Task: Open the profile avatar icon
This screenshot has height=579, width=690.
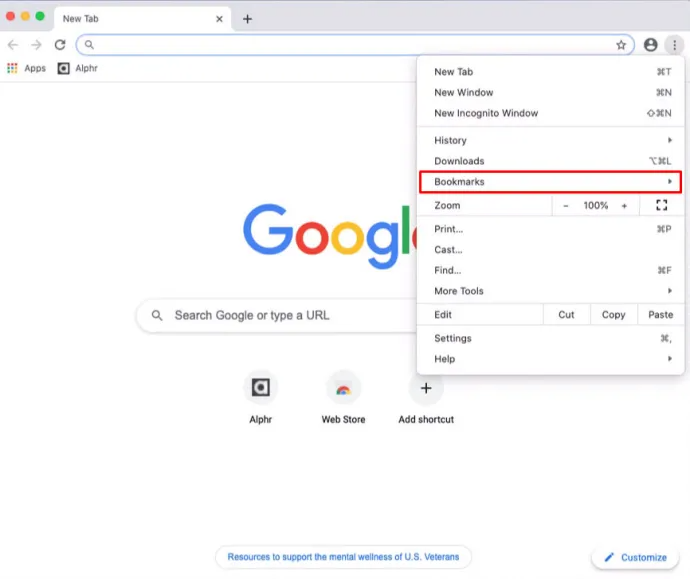Action: coord(650,45)
